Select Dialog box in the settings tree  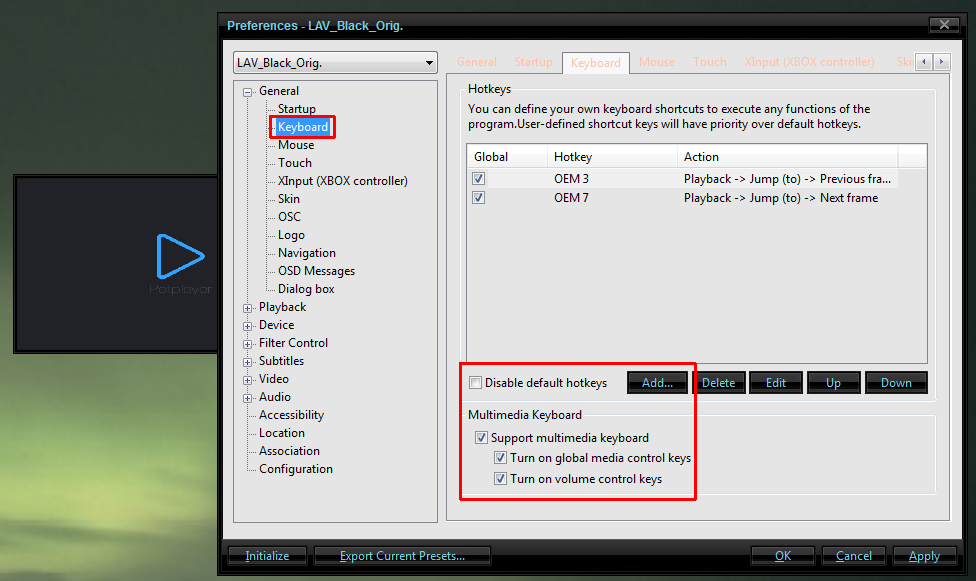pyautogui.click(x=306, y=290)
